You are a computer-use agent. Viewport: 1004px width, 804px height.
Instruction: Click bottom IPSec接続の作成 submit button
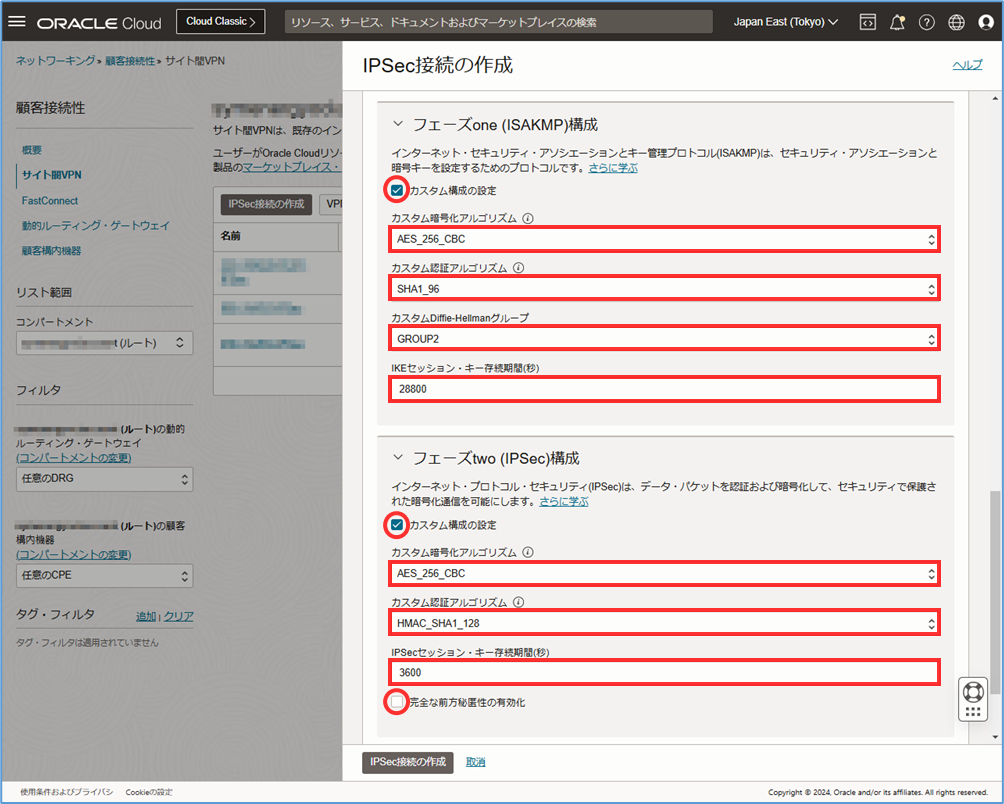coord(408,762)
